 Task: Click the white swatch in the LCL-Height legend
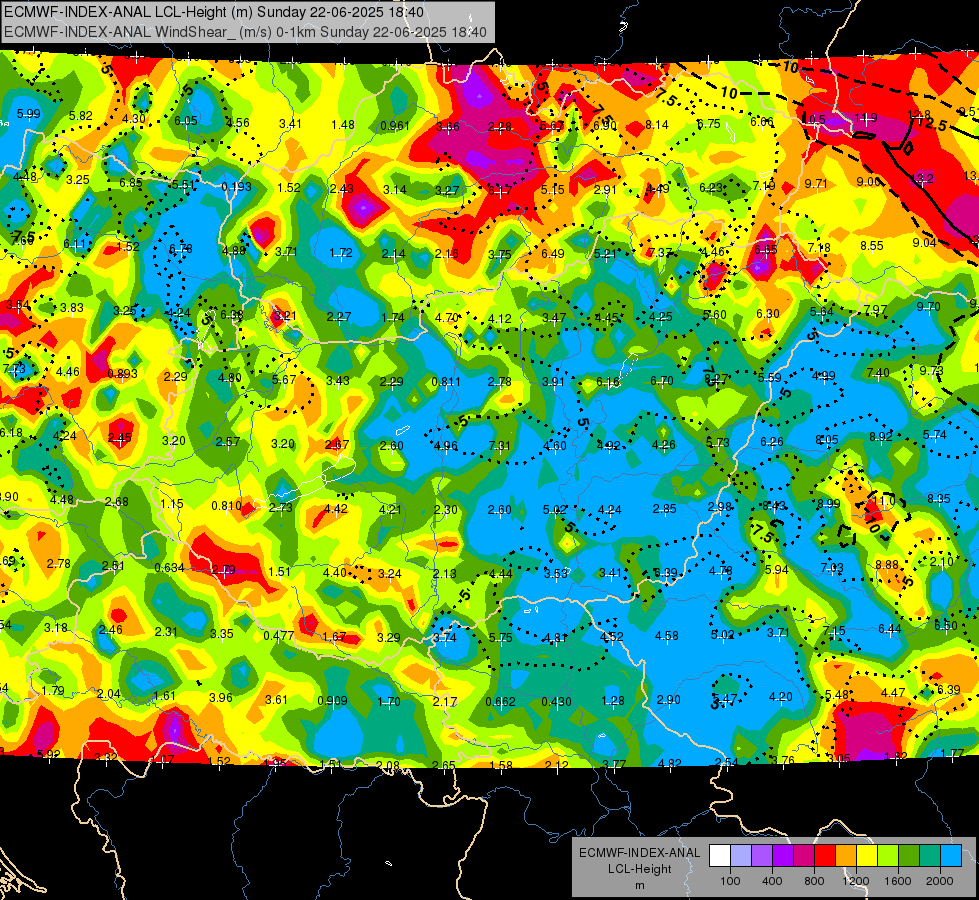pyautogui.click(x=720, y=855)
